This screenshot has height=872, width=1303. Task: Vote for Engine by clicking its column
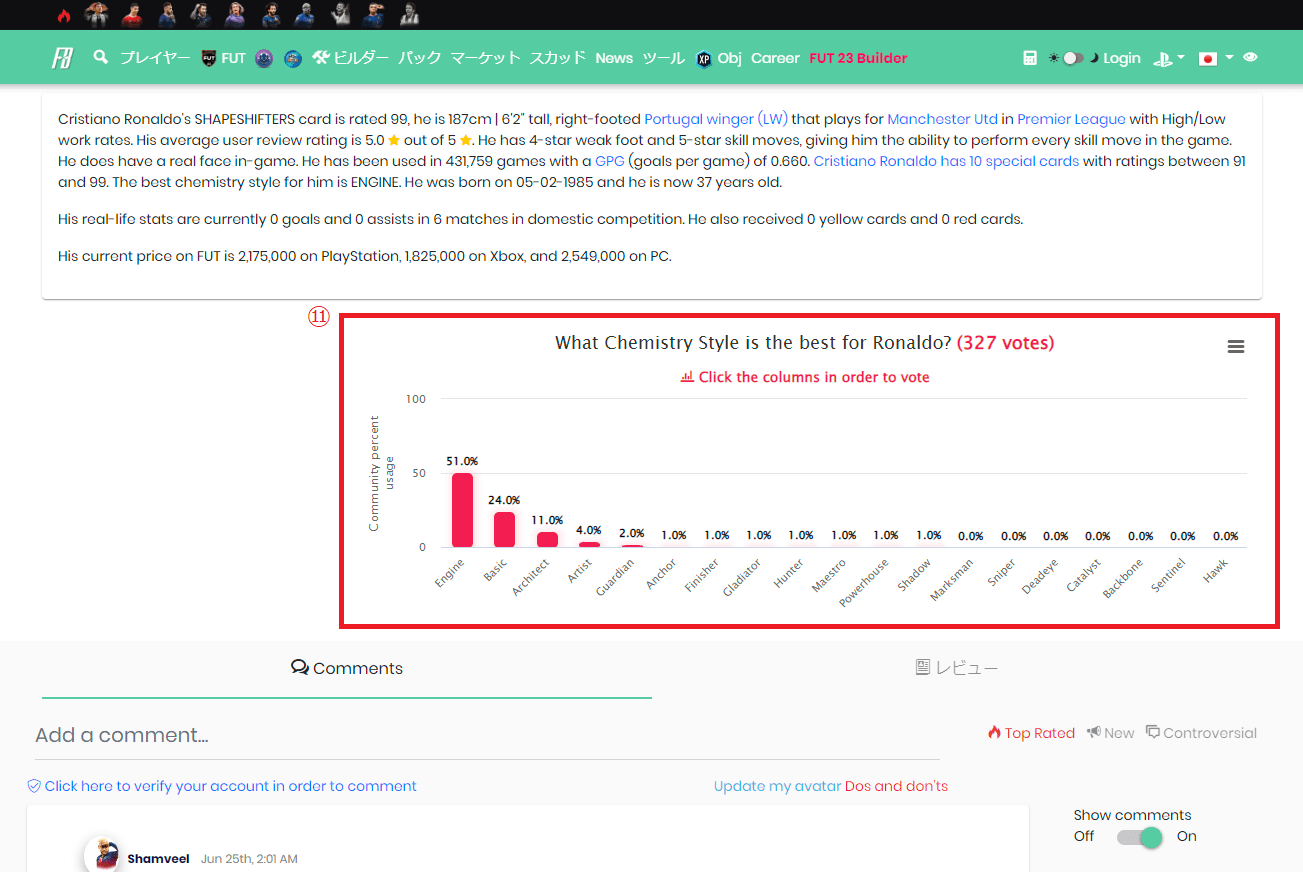tap(462, 510)
